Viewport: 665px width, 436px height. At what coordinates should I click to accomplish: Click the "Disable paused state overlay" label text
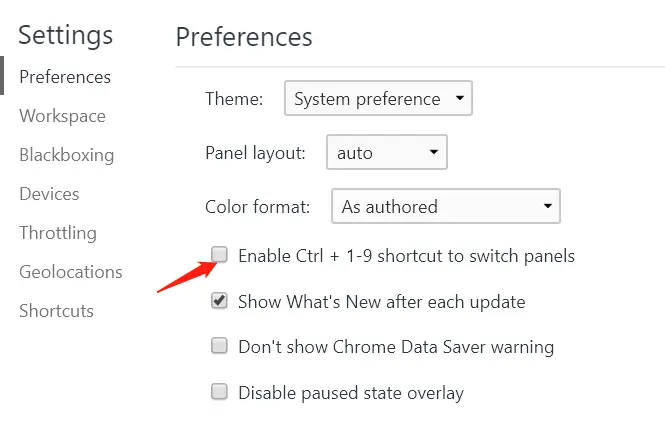pos(351,393)
